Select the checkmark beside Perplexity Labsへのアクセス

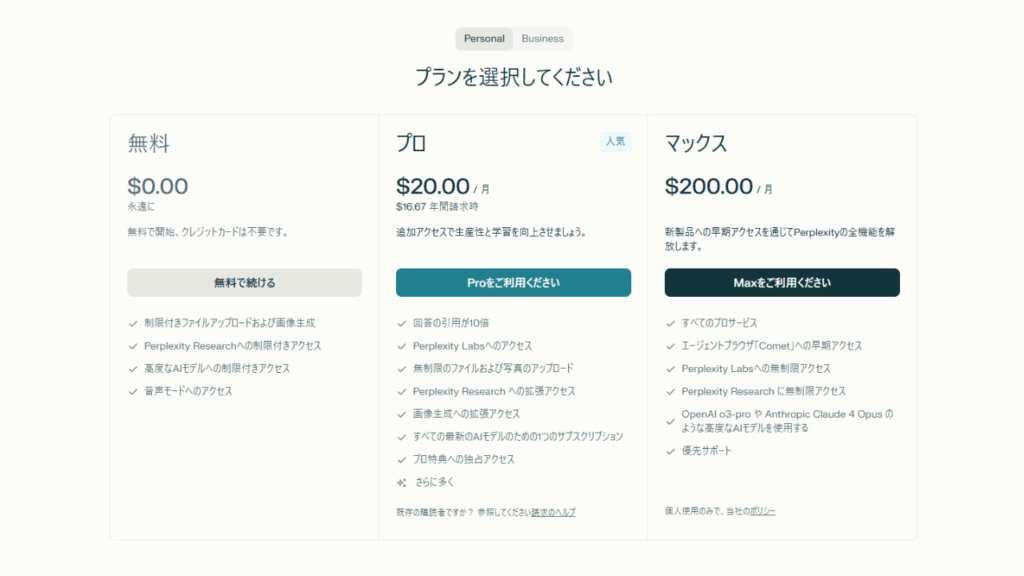tap(402, 346)
